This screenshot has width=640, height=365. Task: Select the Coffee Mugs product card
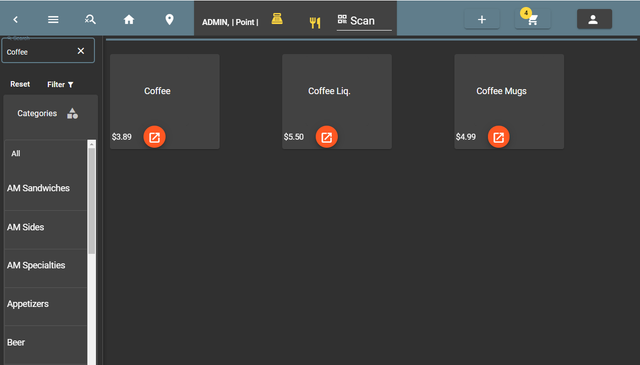coord(509,101)
